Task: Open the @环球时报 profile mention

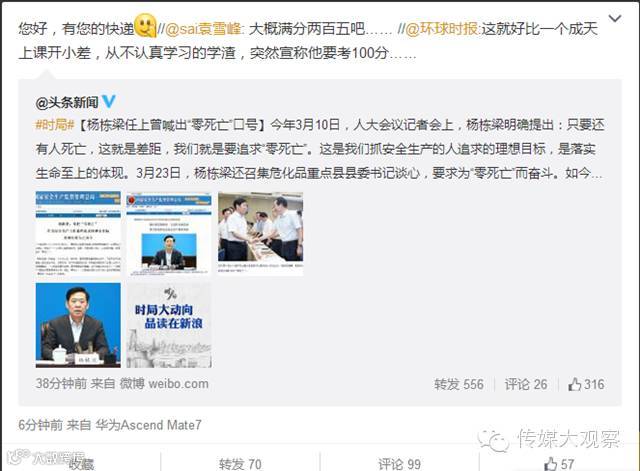Action: [442, 29]
